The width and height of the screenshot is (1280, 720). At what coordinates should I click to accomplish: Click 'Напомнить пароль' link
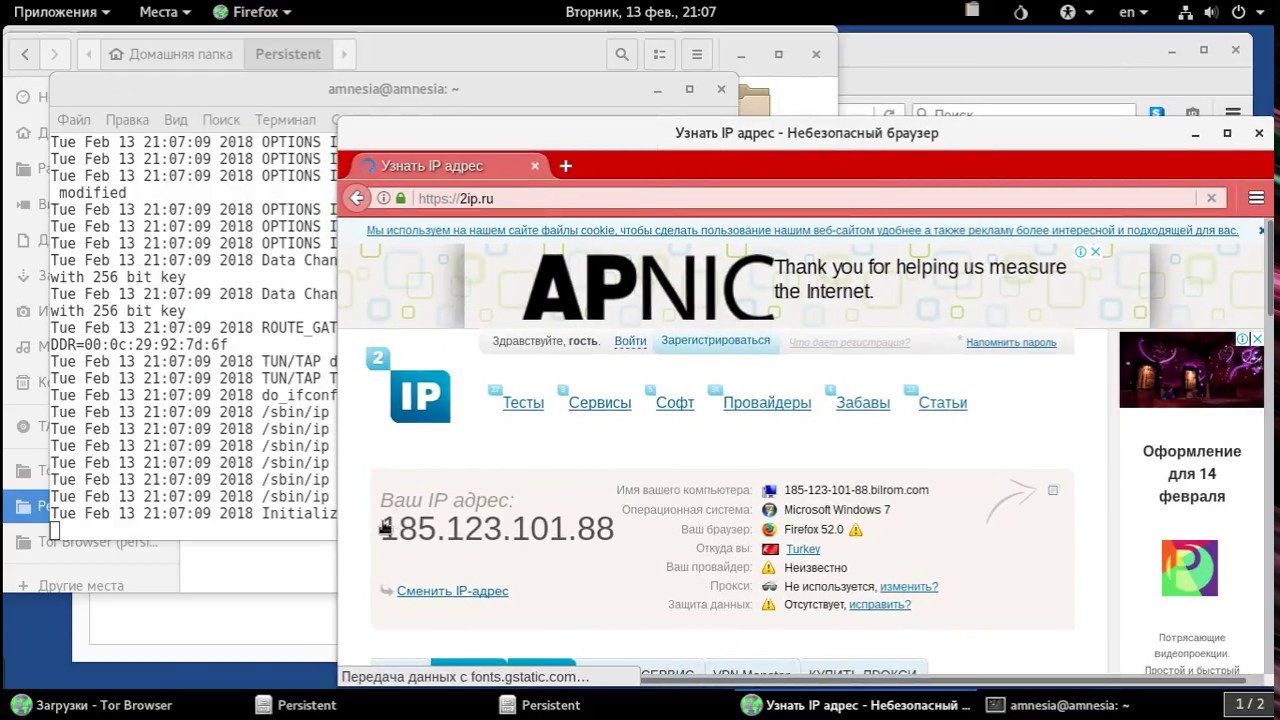1011,342
